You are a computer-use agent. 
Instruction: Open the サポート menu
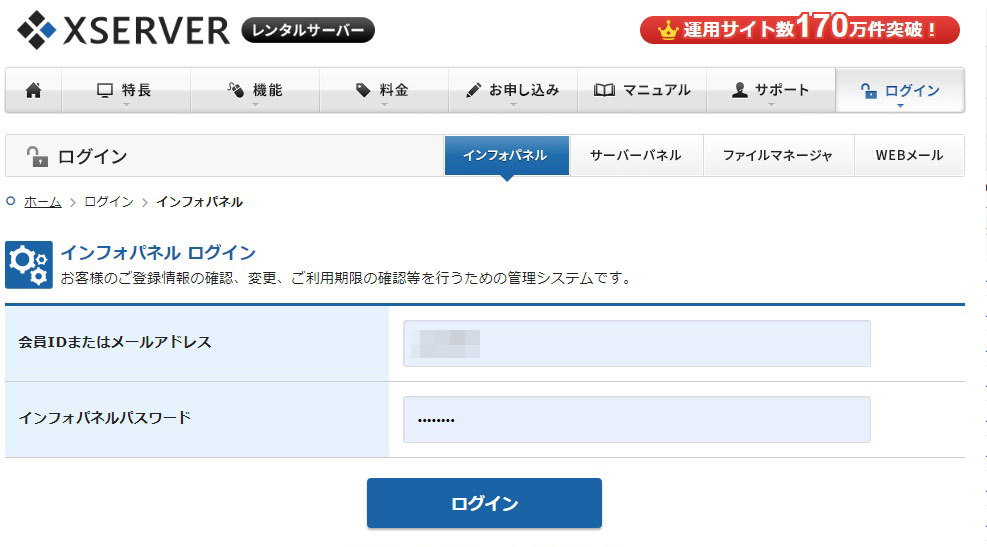(x=771, y=90)
